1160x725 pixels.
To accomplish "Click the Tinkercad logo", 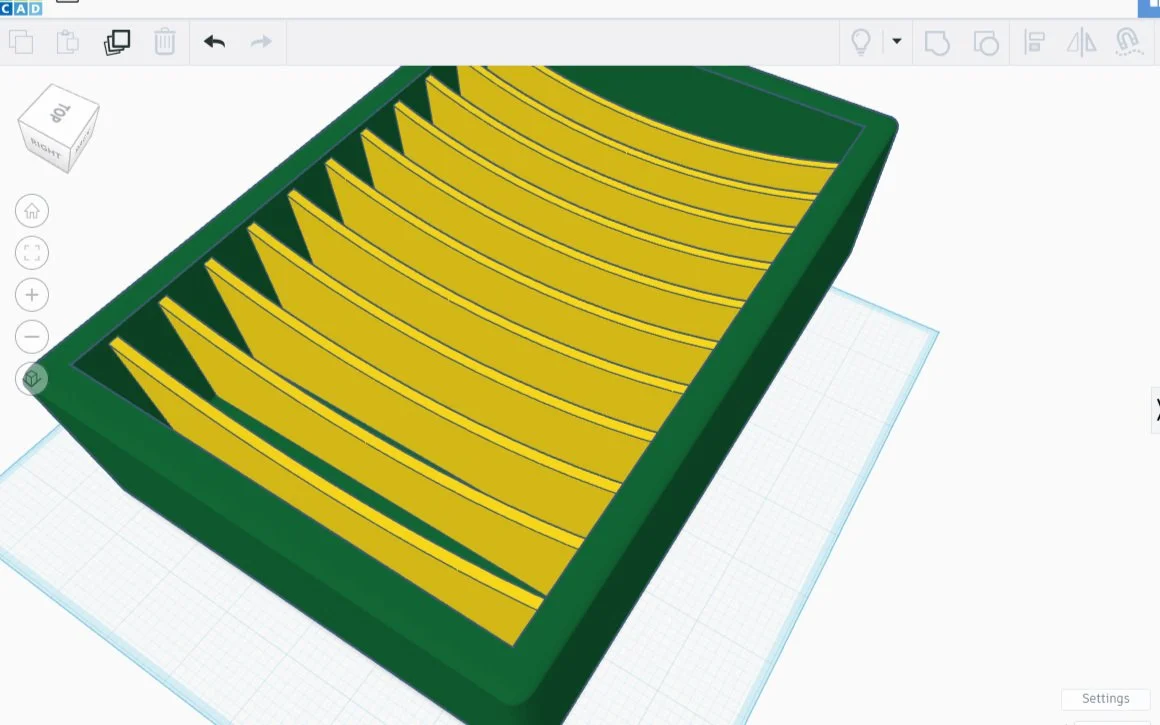I will coord(21,8).
